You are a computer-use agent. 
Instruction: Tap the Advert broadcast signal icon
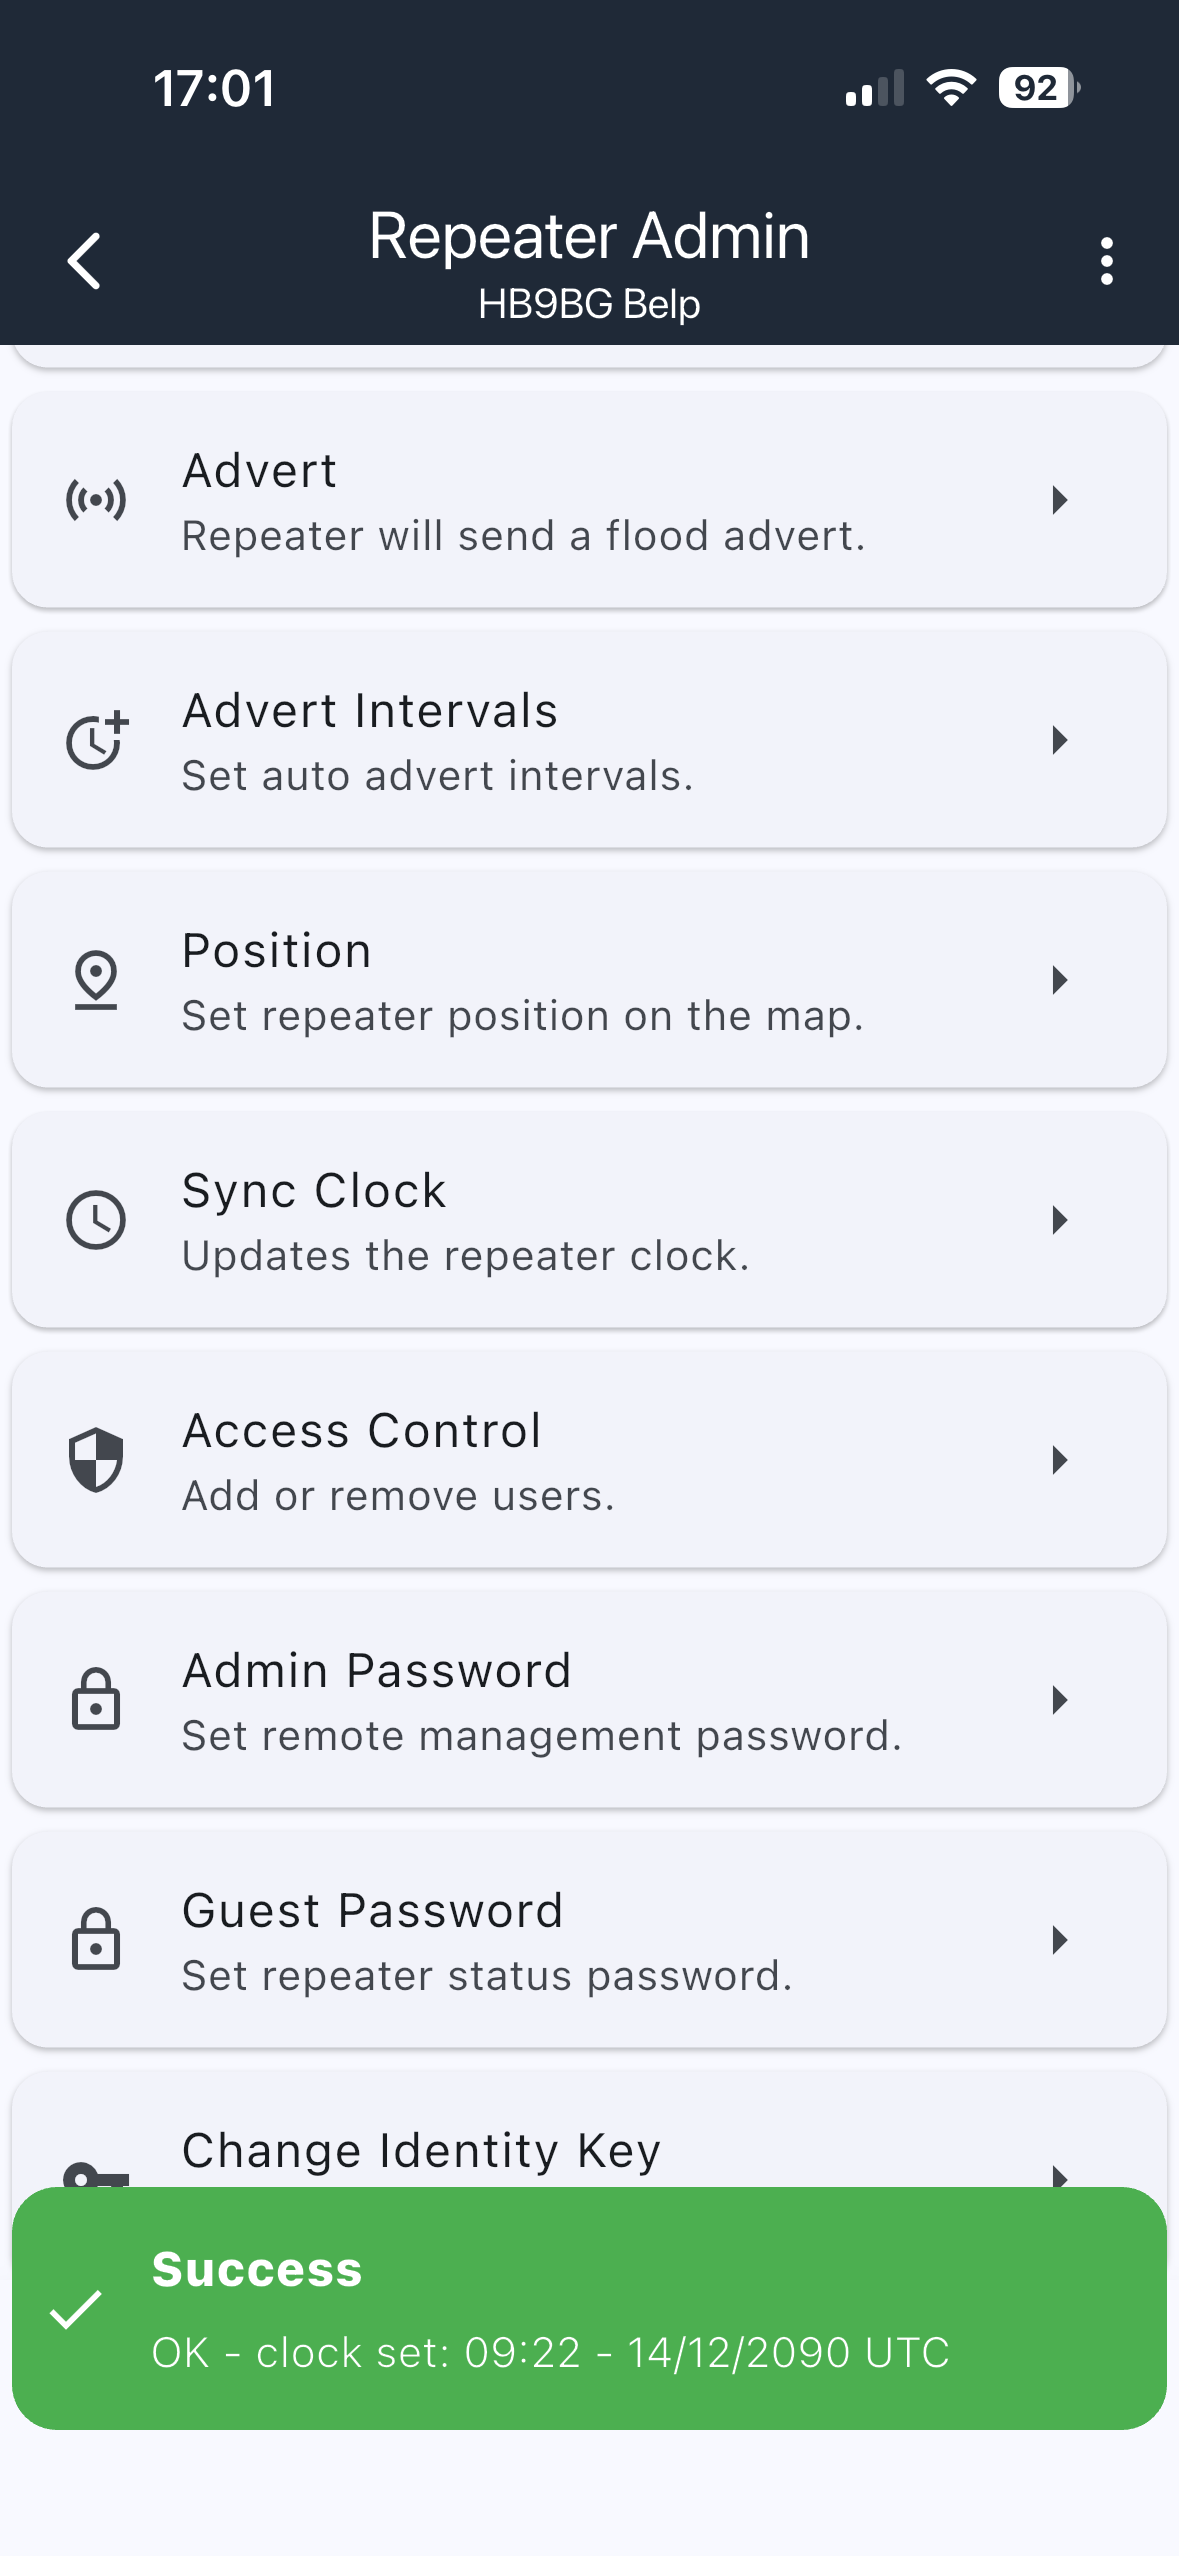coord(96,499)
